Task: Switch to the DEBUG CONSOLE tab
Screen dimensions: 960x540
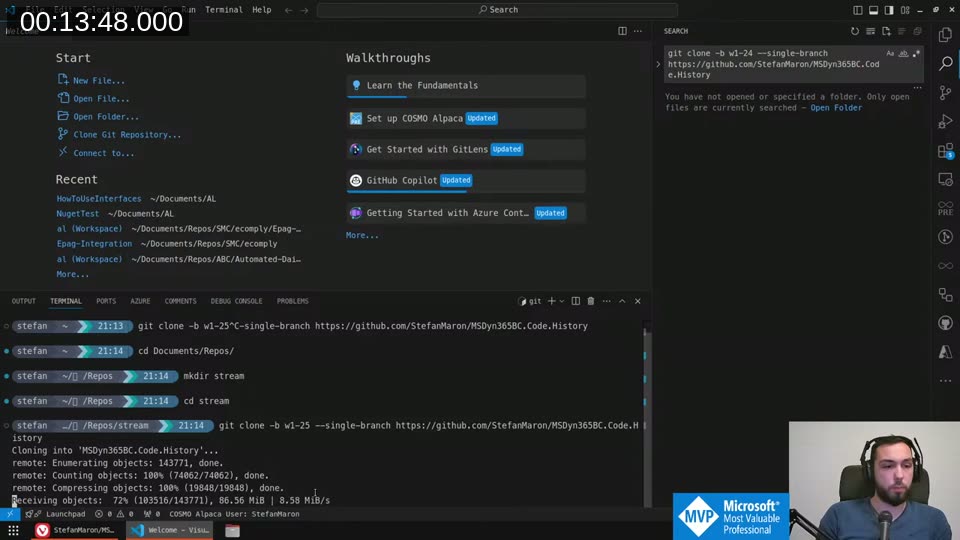Action: (x=236, y=301)
